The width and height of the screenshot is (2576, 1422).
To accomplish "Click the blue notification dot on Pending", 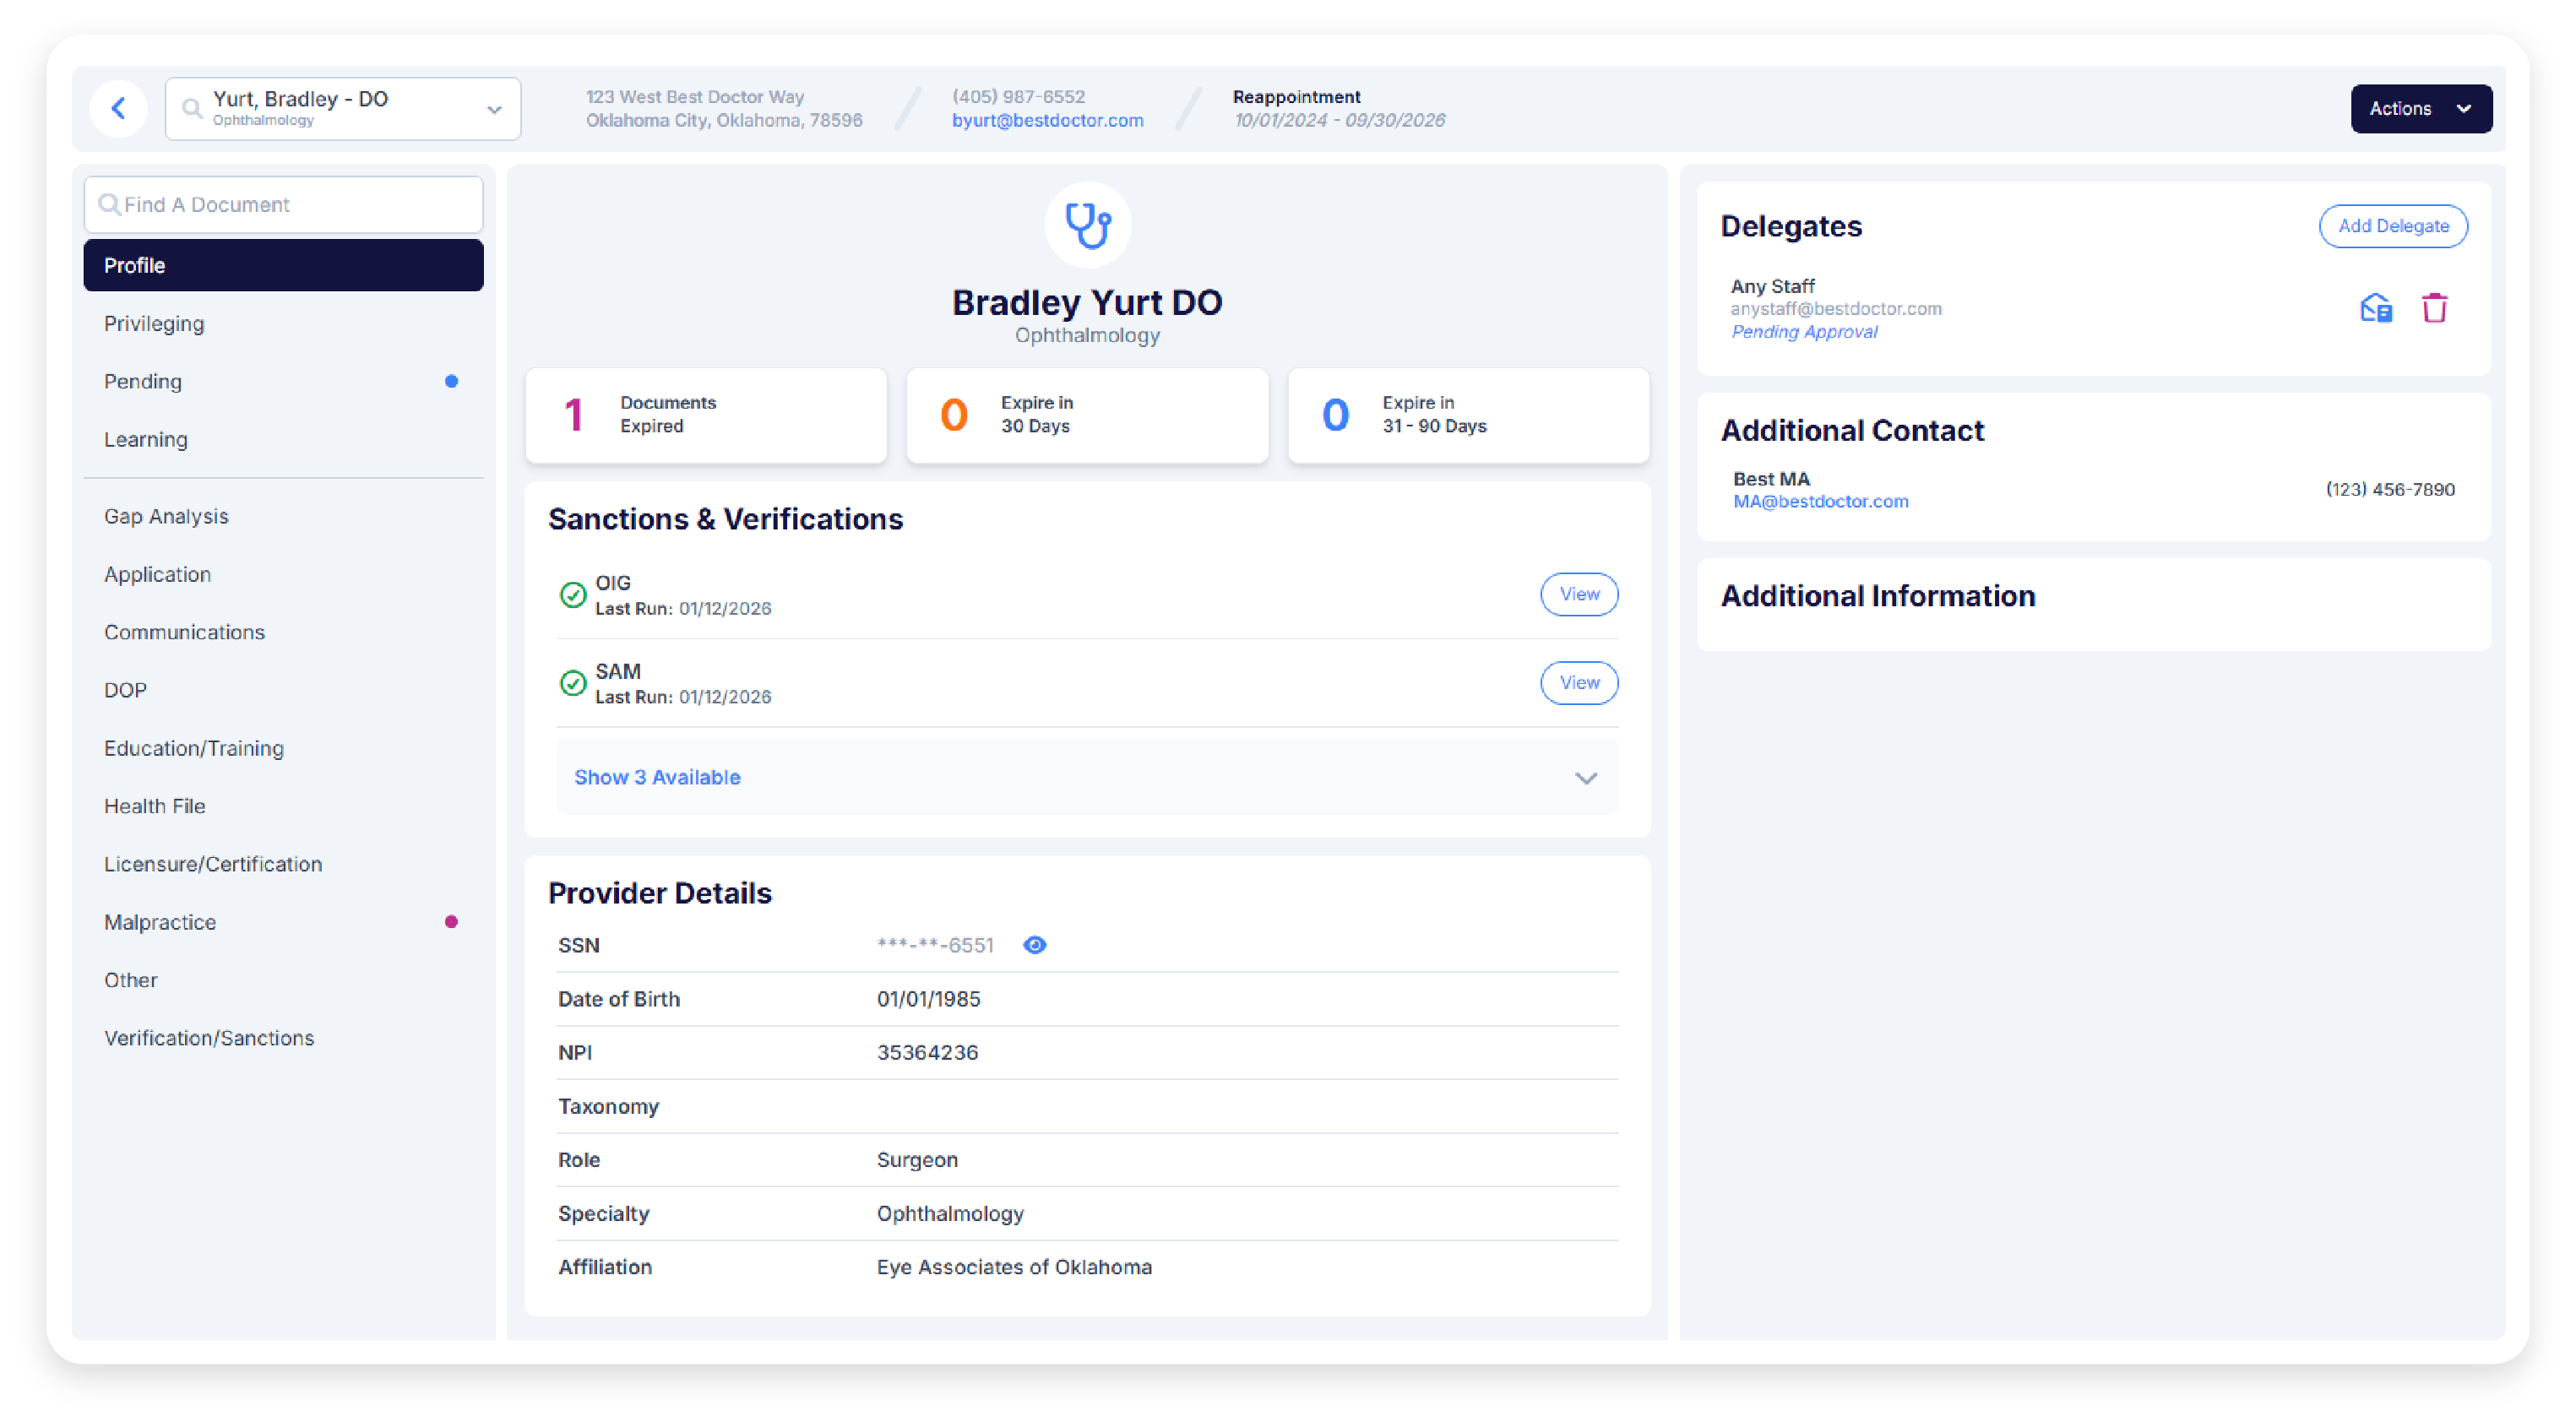I will pyautogui.click(x=452, y=381).
